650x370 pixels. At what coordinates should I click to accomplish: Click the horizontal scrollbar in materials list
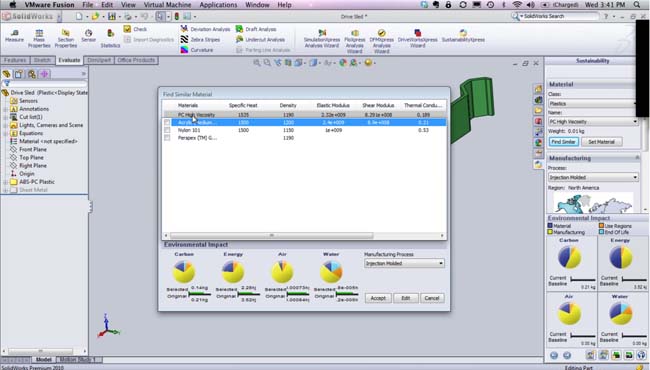coord(272,235)
